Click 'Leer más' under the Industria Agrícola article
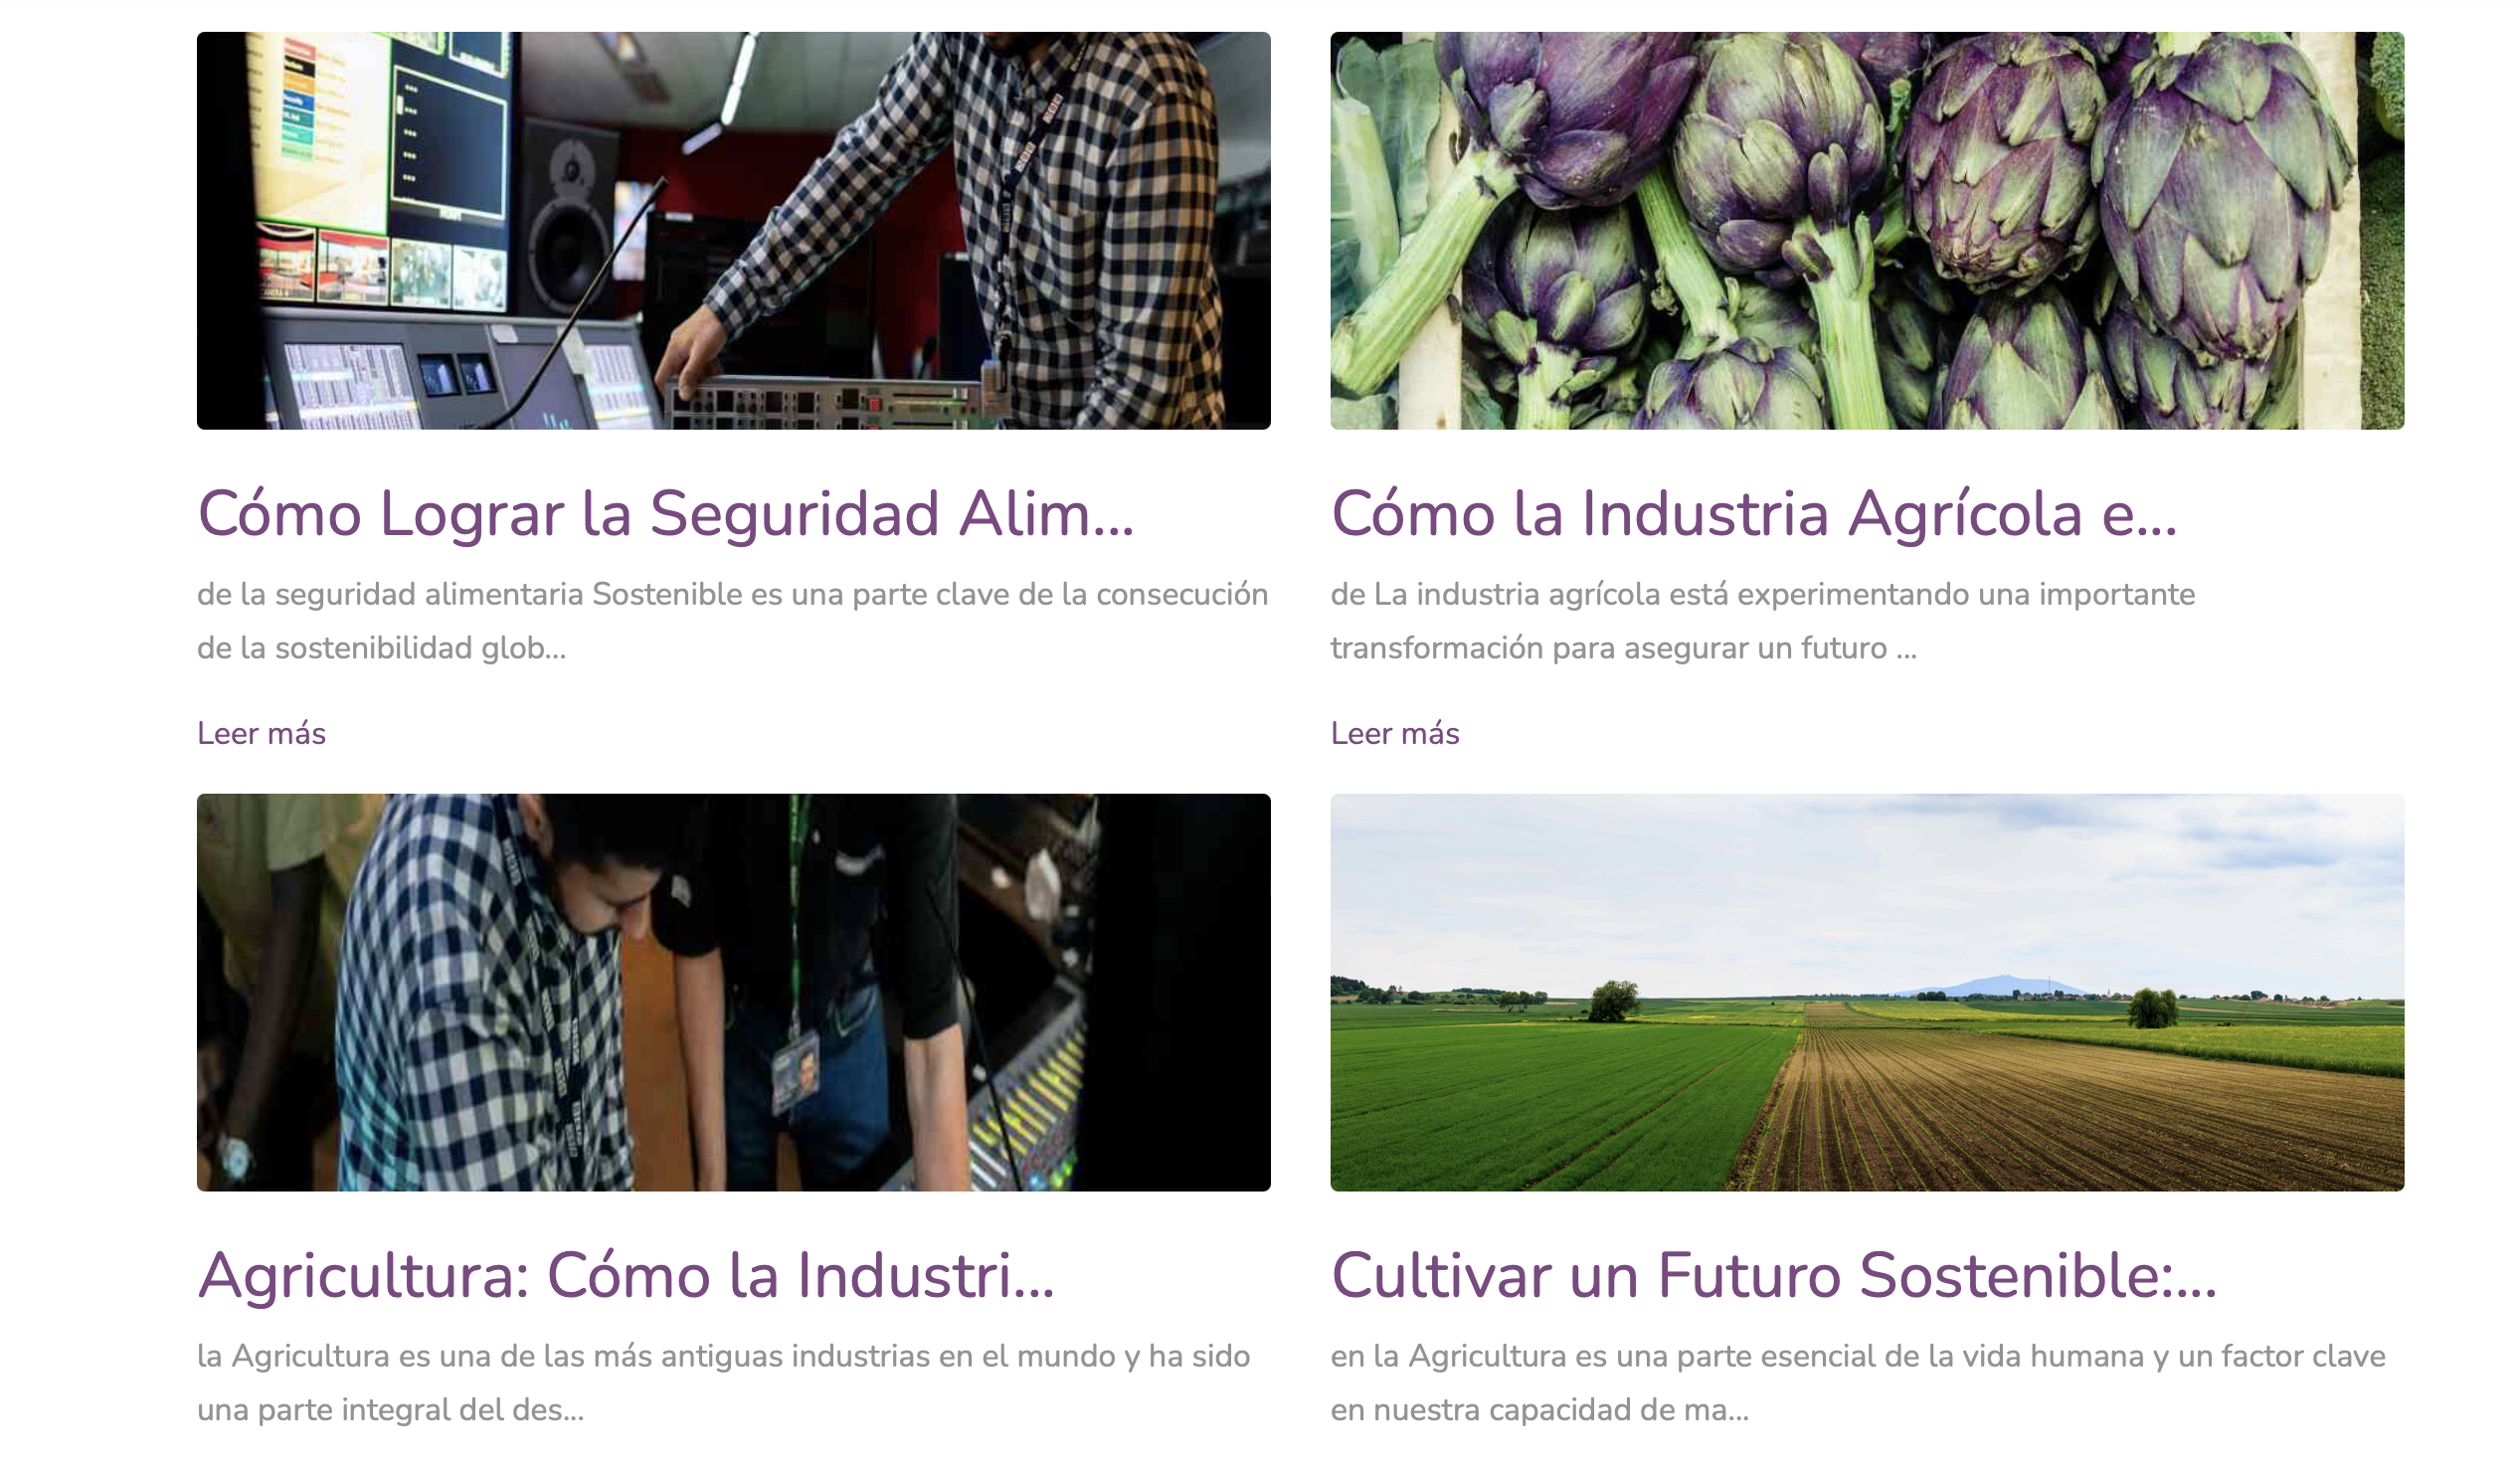 [x=1394, y=733]
